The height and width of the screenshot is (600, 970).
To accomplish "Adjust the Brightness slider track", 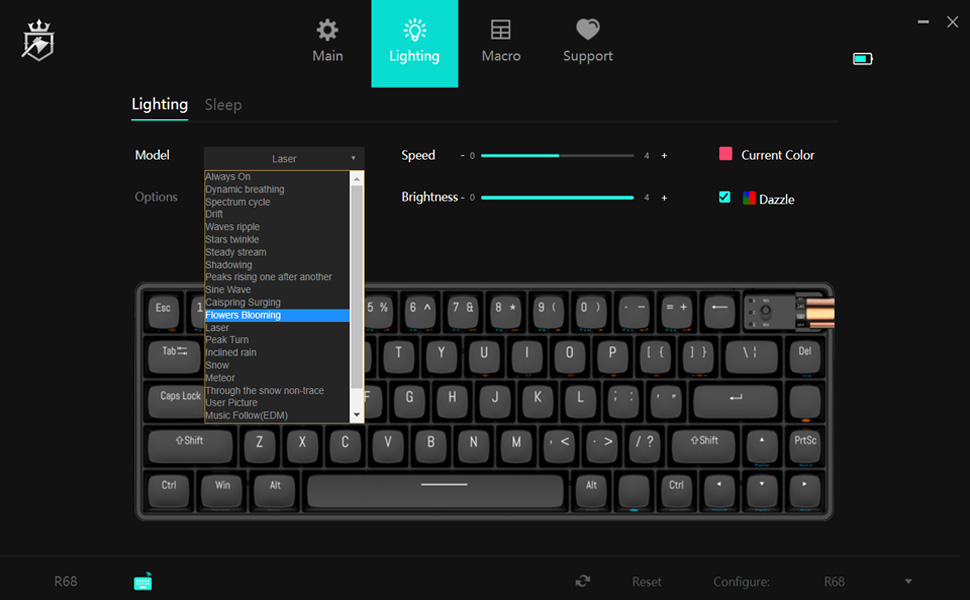I will tap(557, 198).
